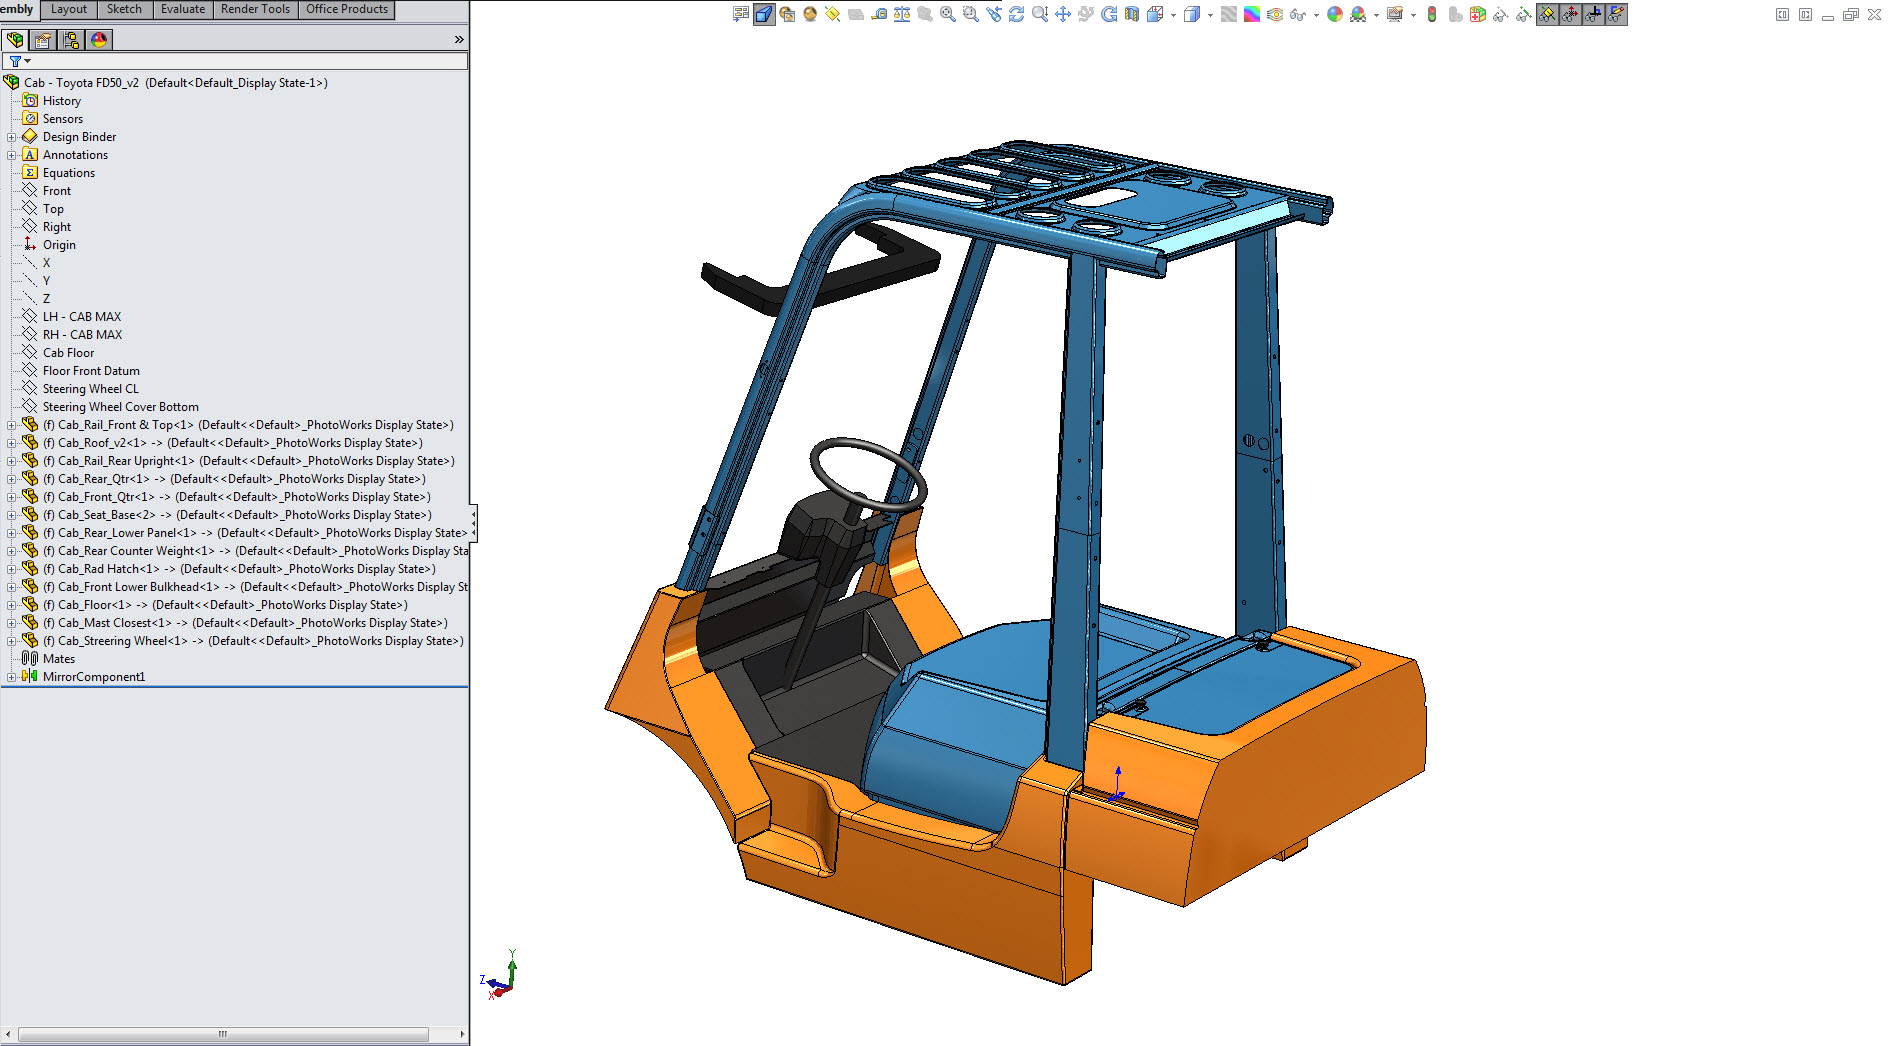This screenshot has width=1892, height=1046.
Task: Click the Section View icon
Action: tap(1131, 14)
